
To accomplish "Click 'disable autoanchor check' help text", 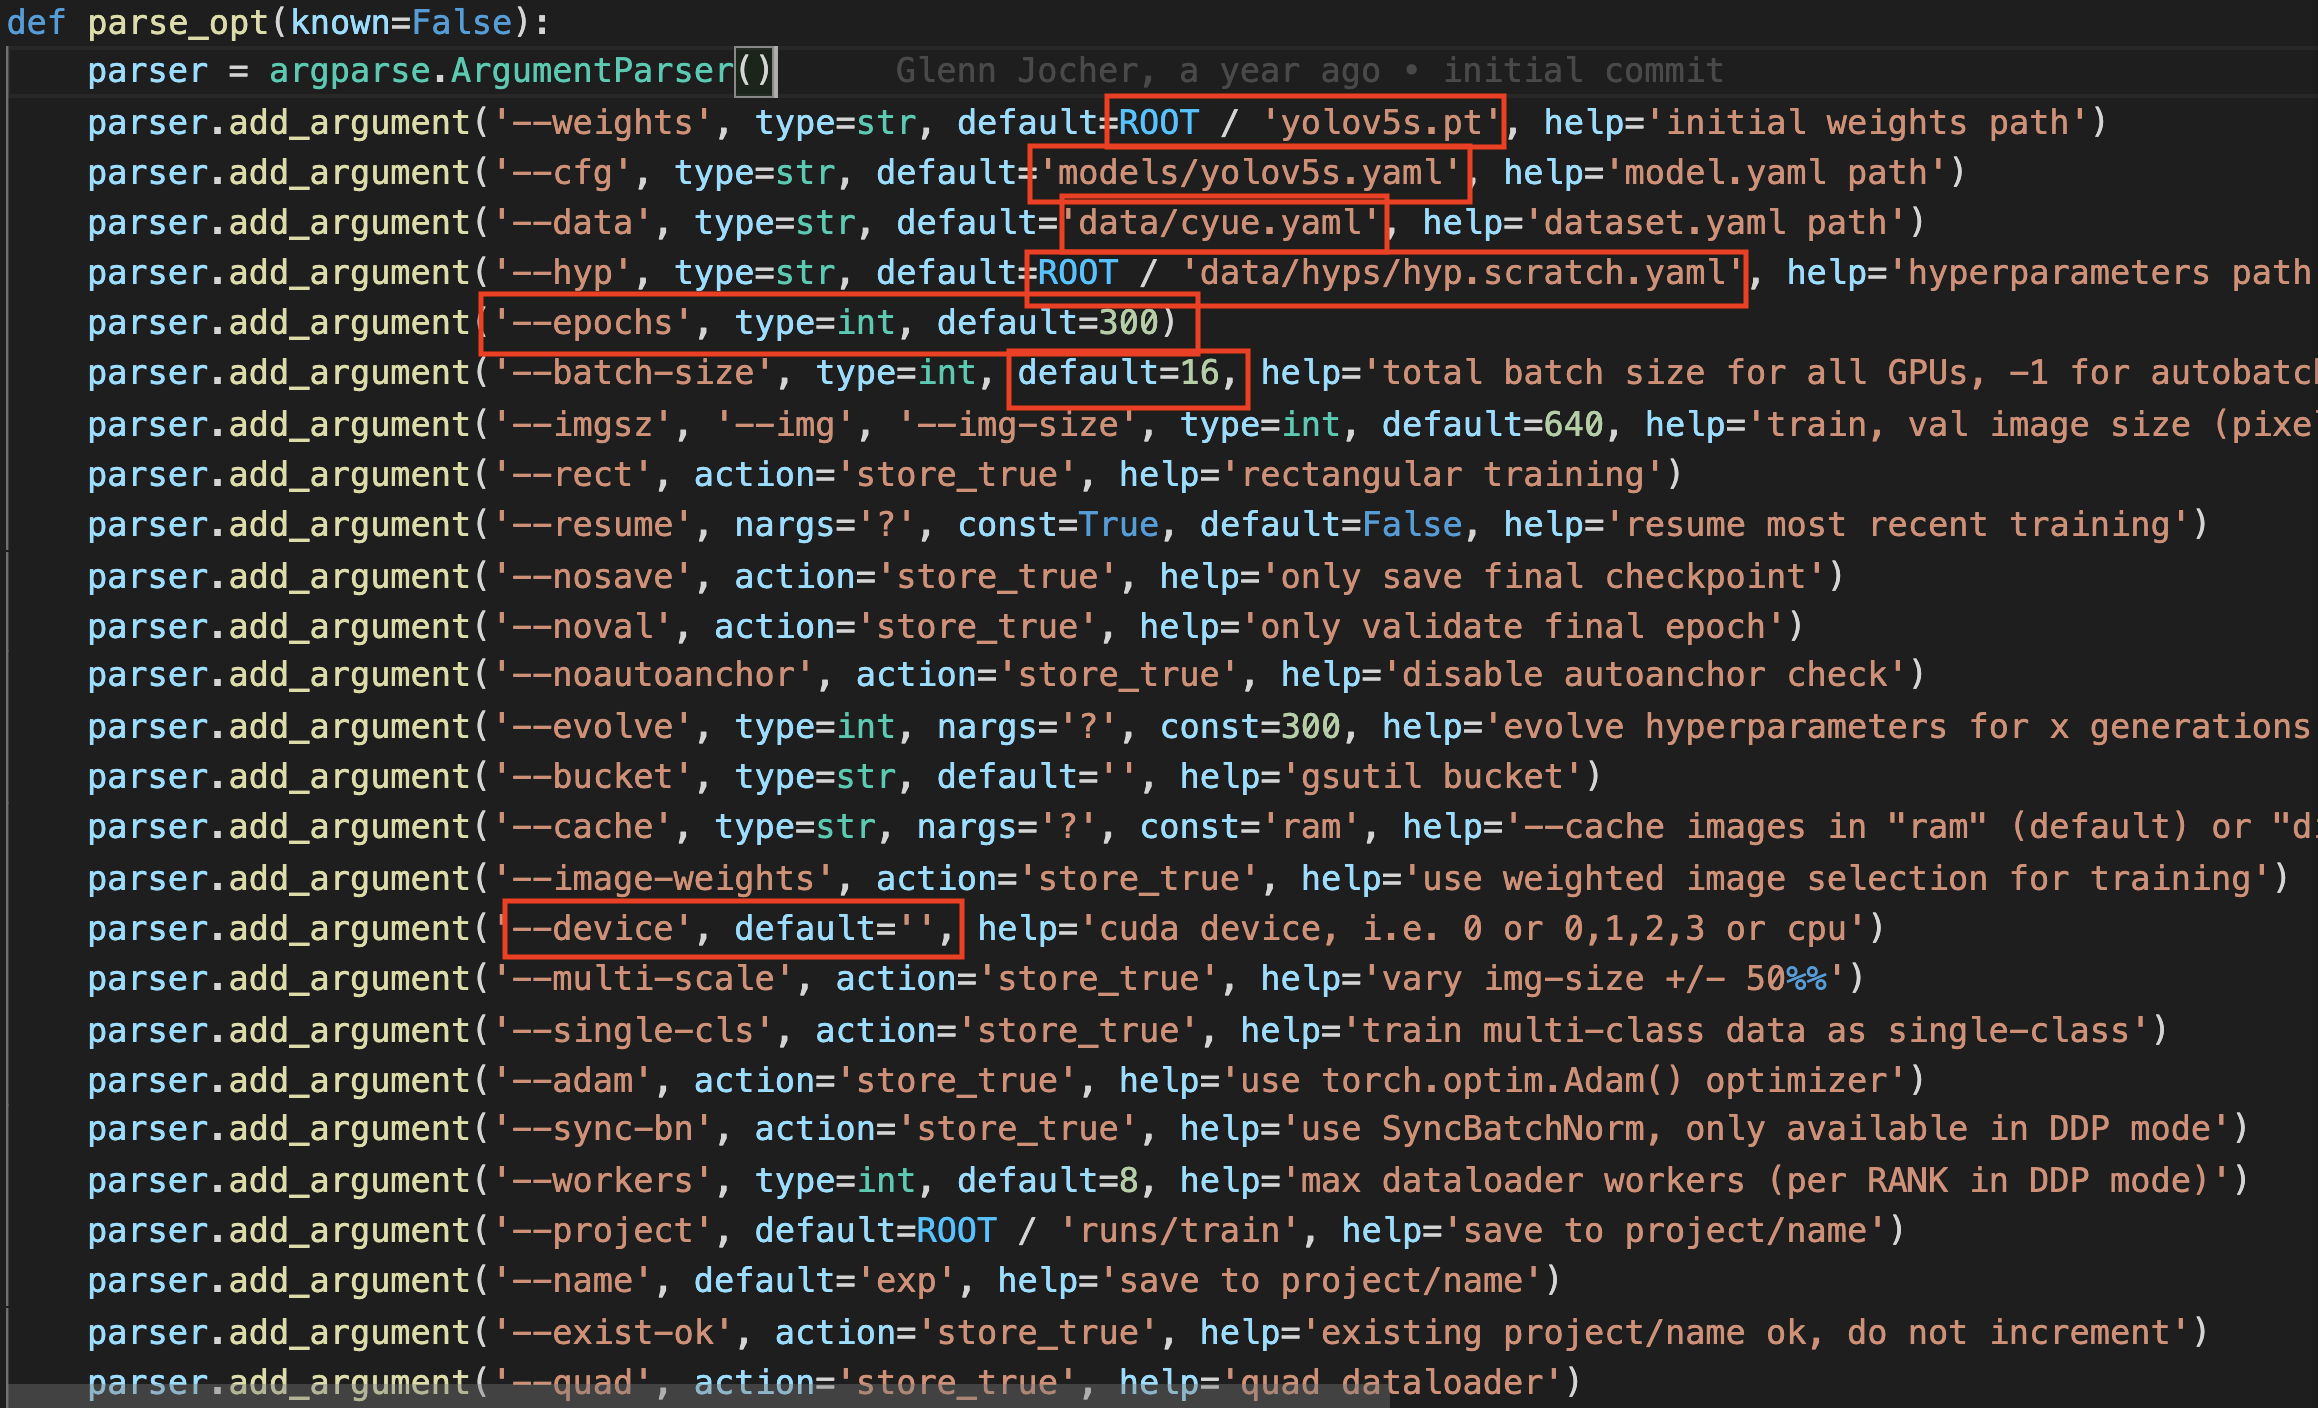I will [x=1643, y=675].
